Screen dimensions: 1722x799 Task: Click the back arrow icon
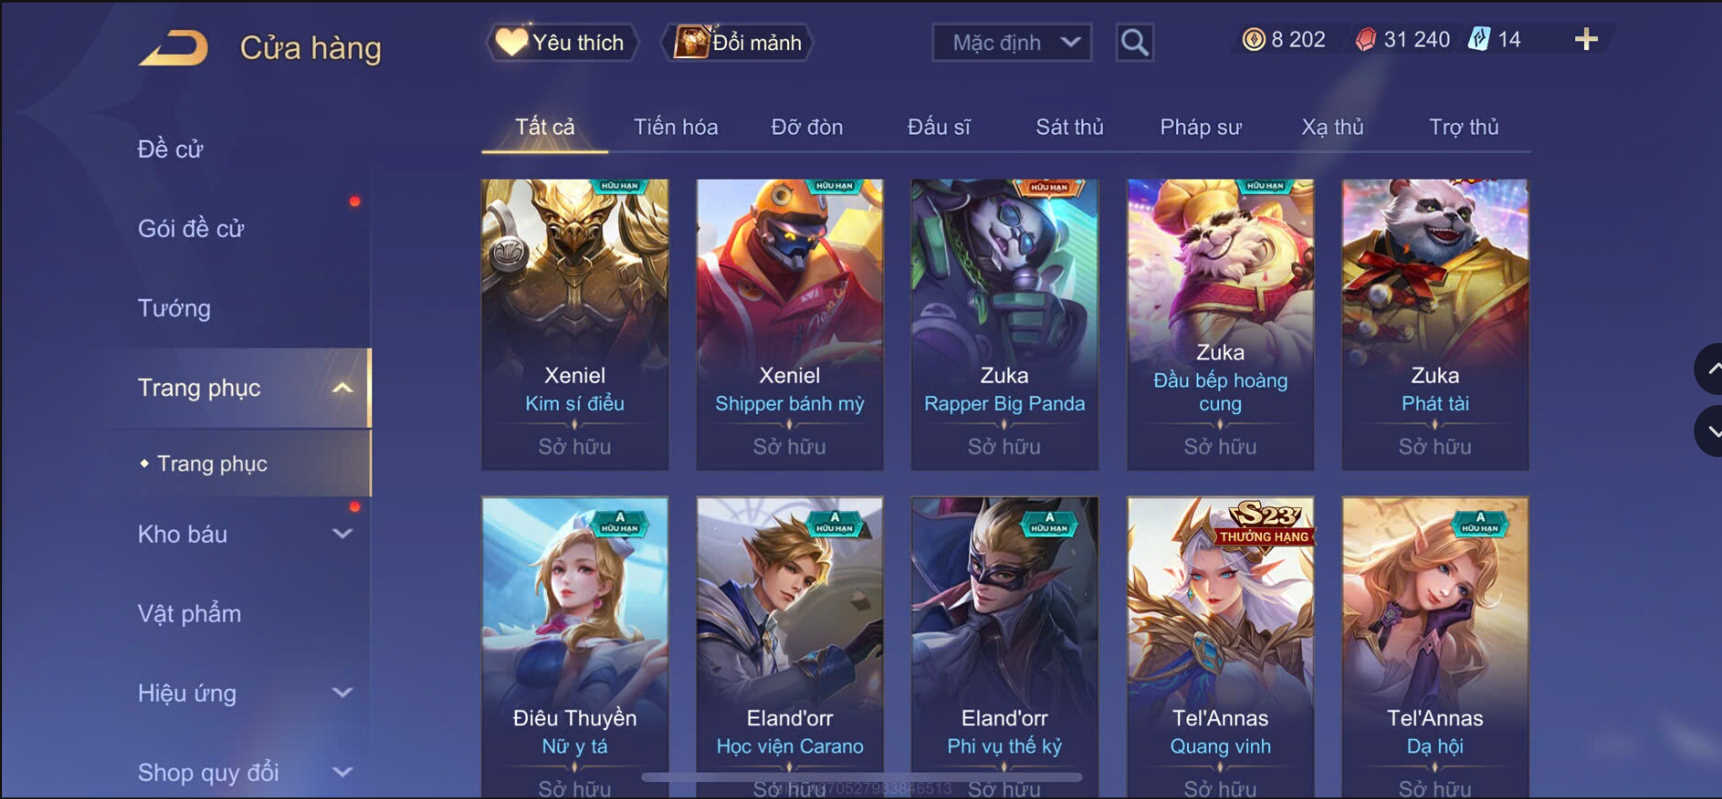[x=174, y=47]
